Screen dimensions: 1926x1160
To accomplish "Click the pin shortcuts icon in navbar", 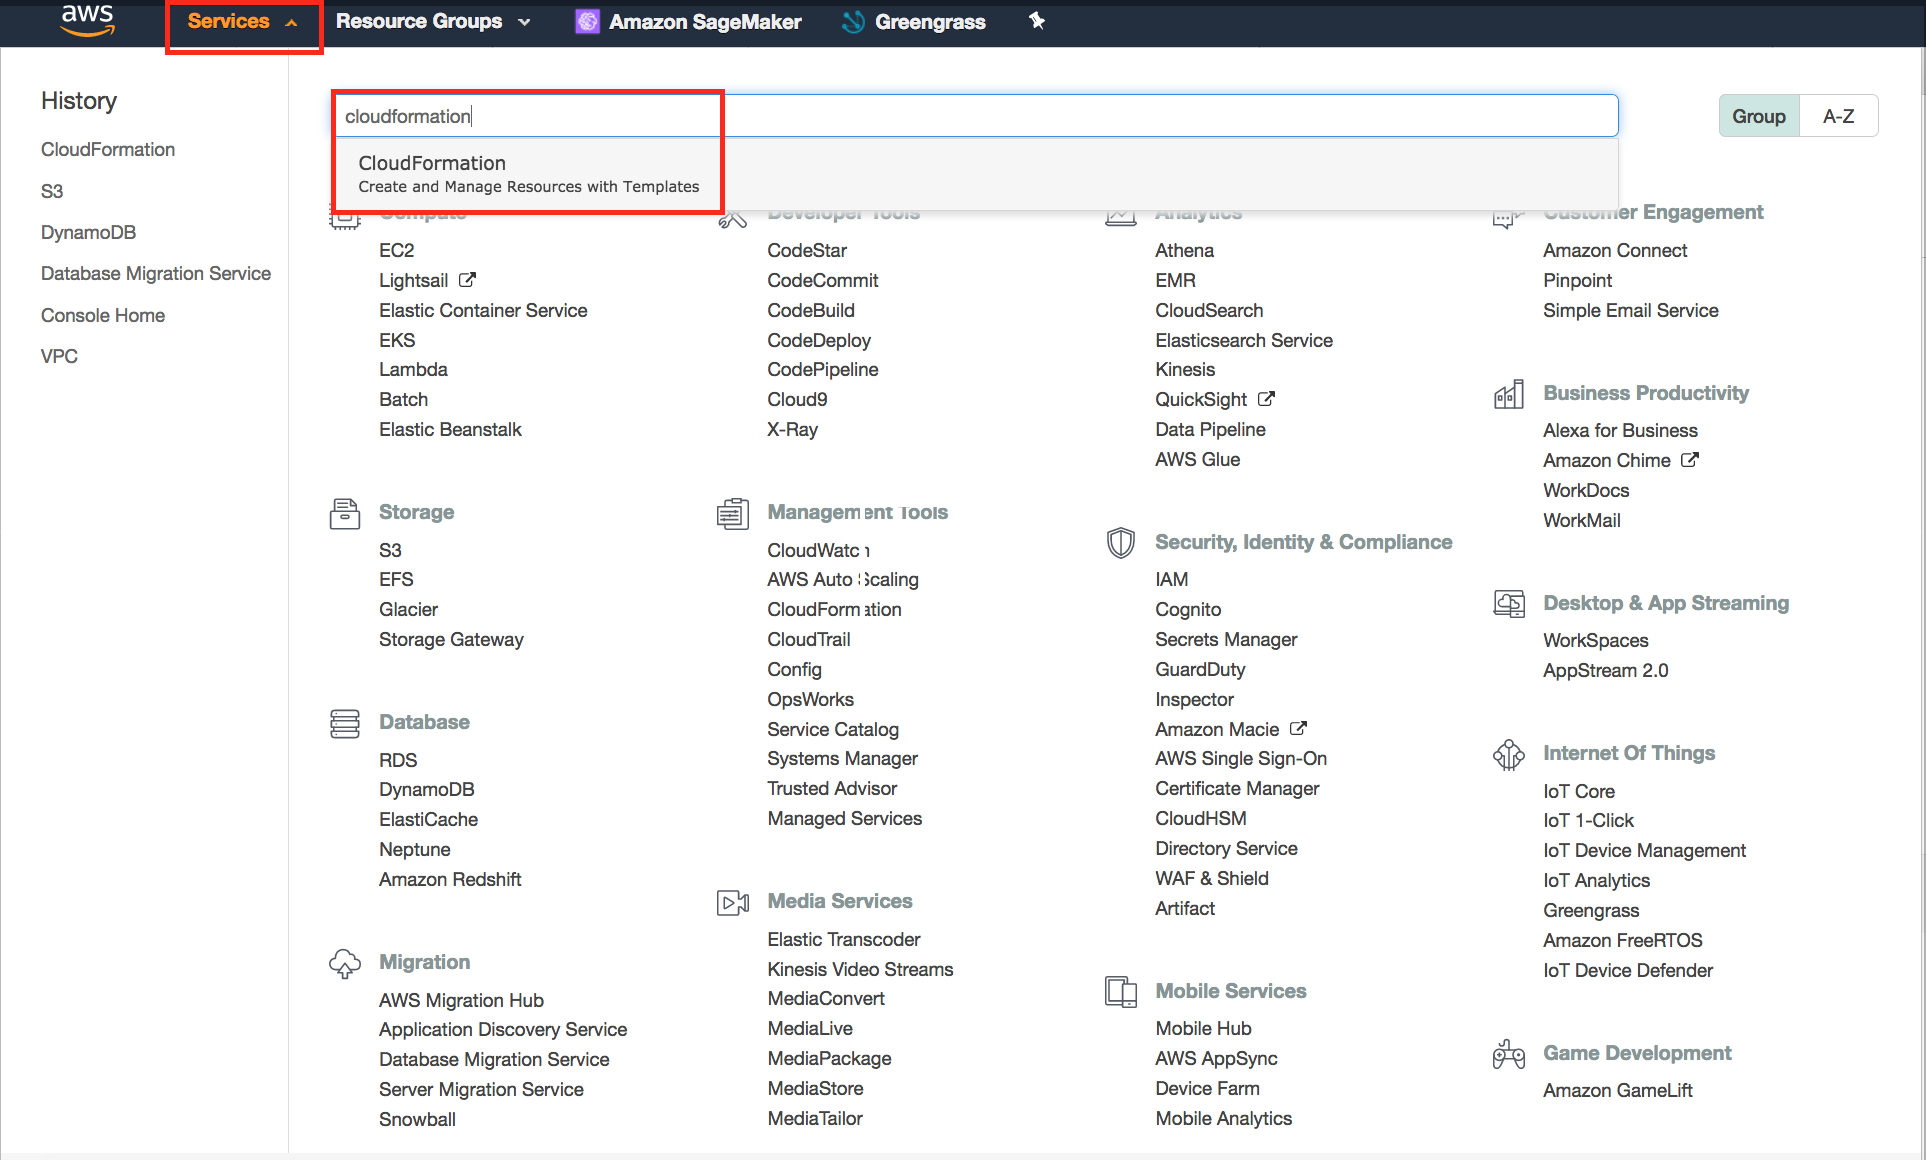I will [x=1037, y=21].
